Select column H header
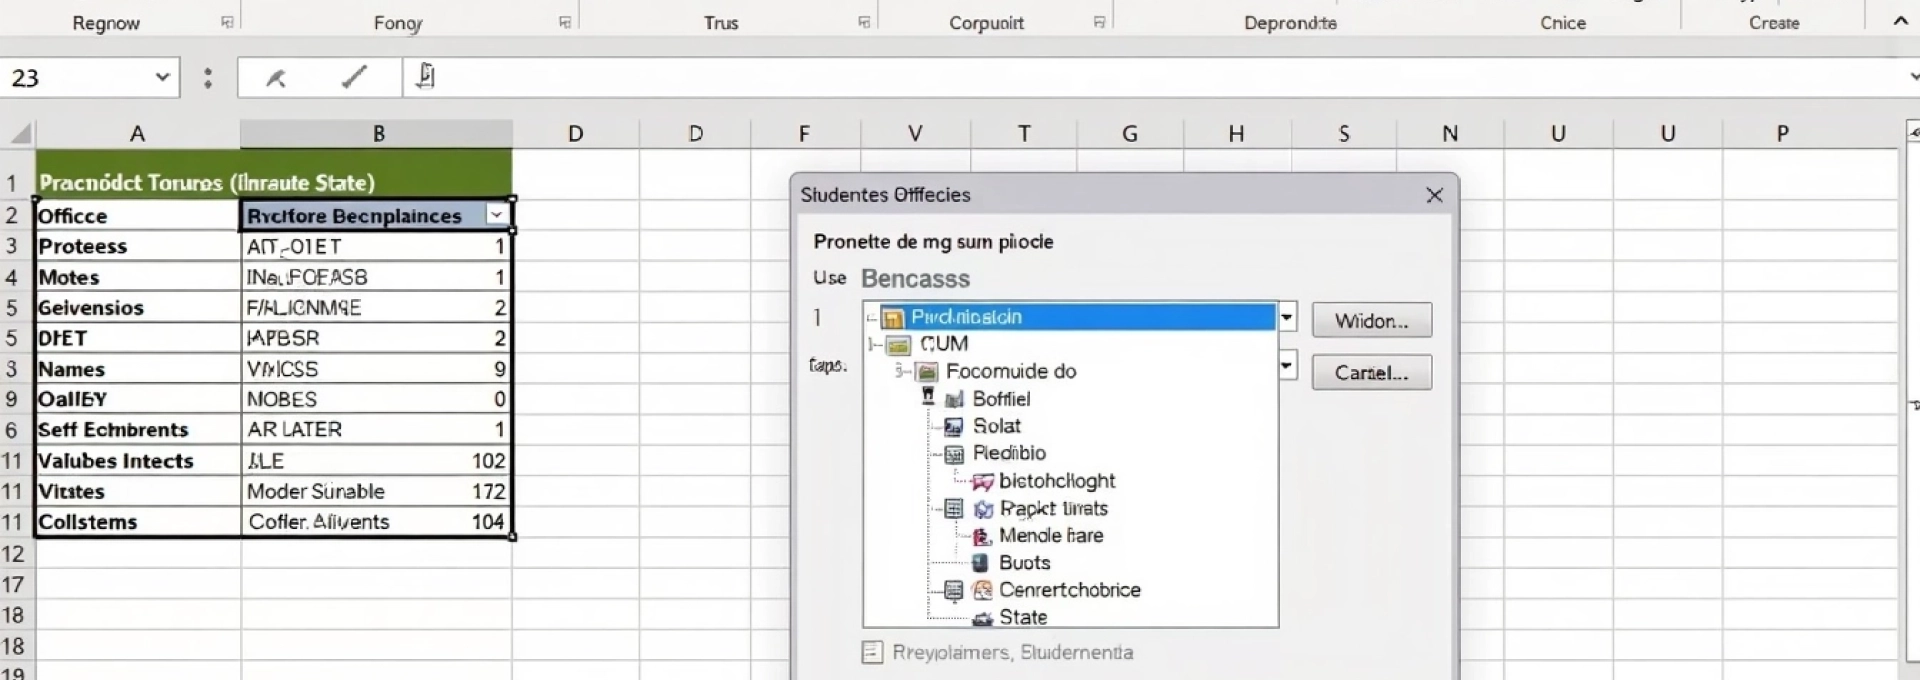The image size is (1920, 680). click(x=1237, y=133)
